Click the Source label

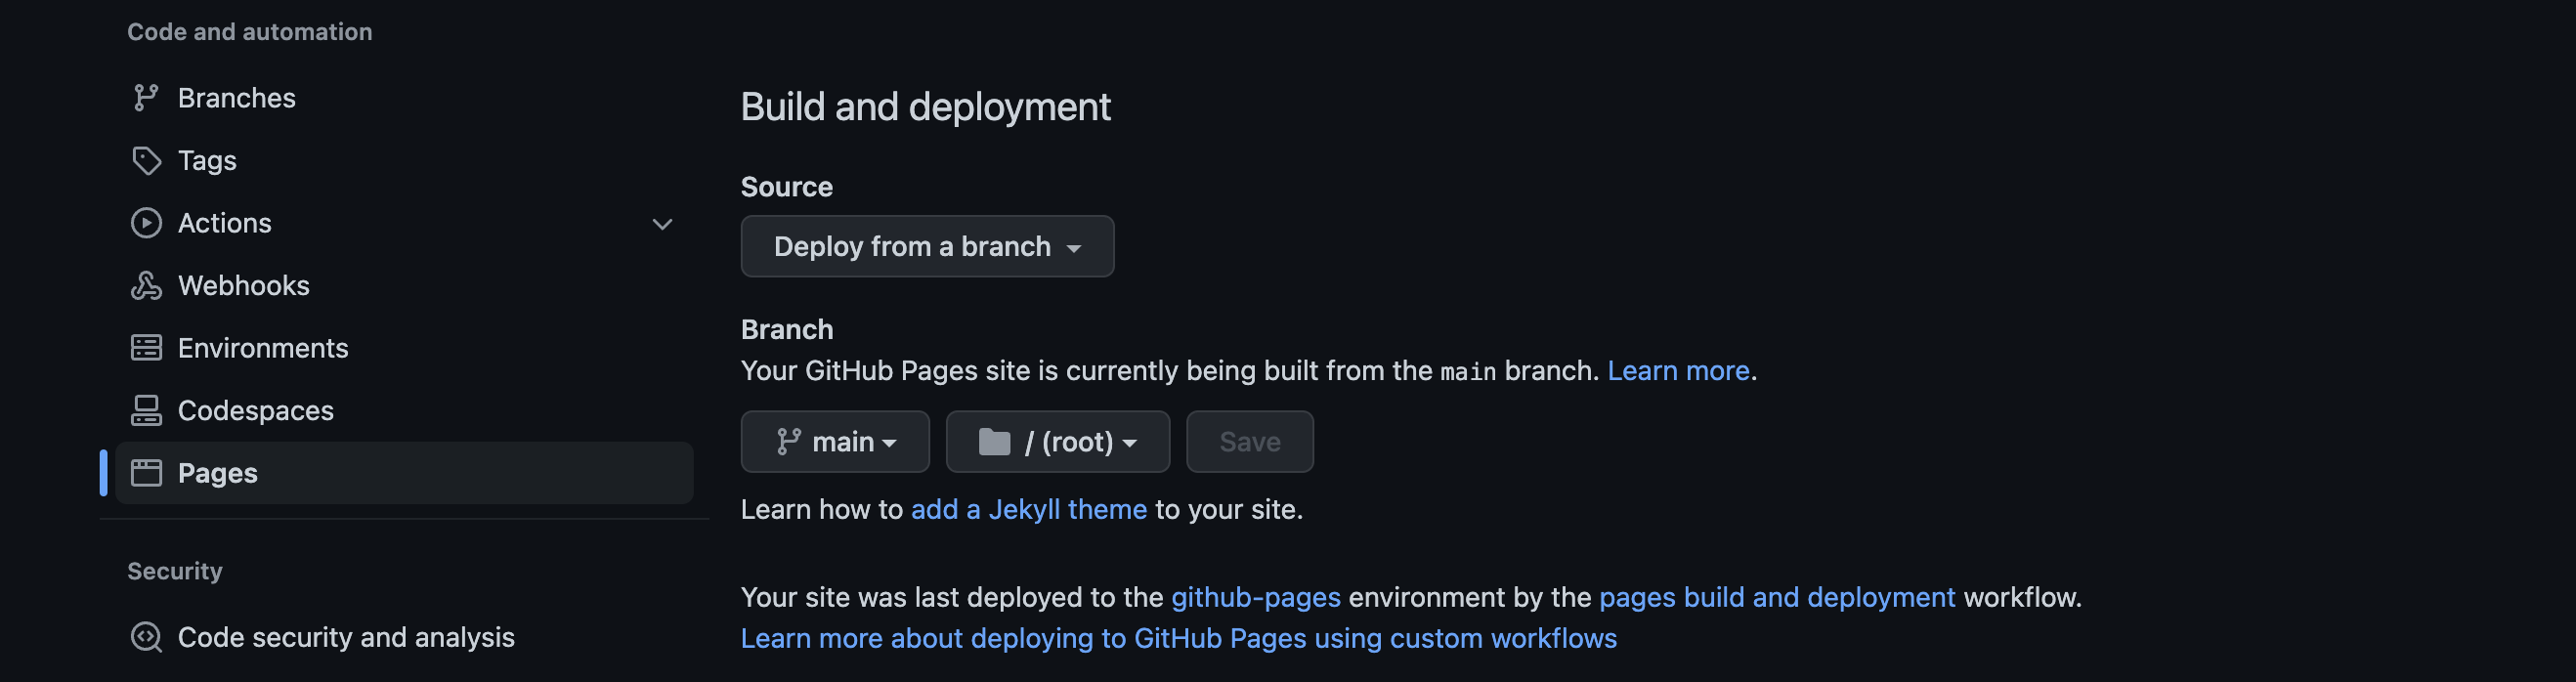(786, 187)
